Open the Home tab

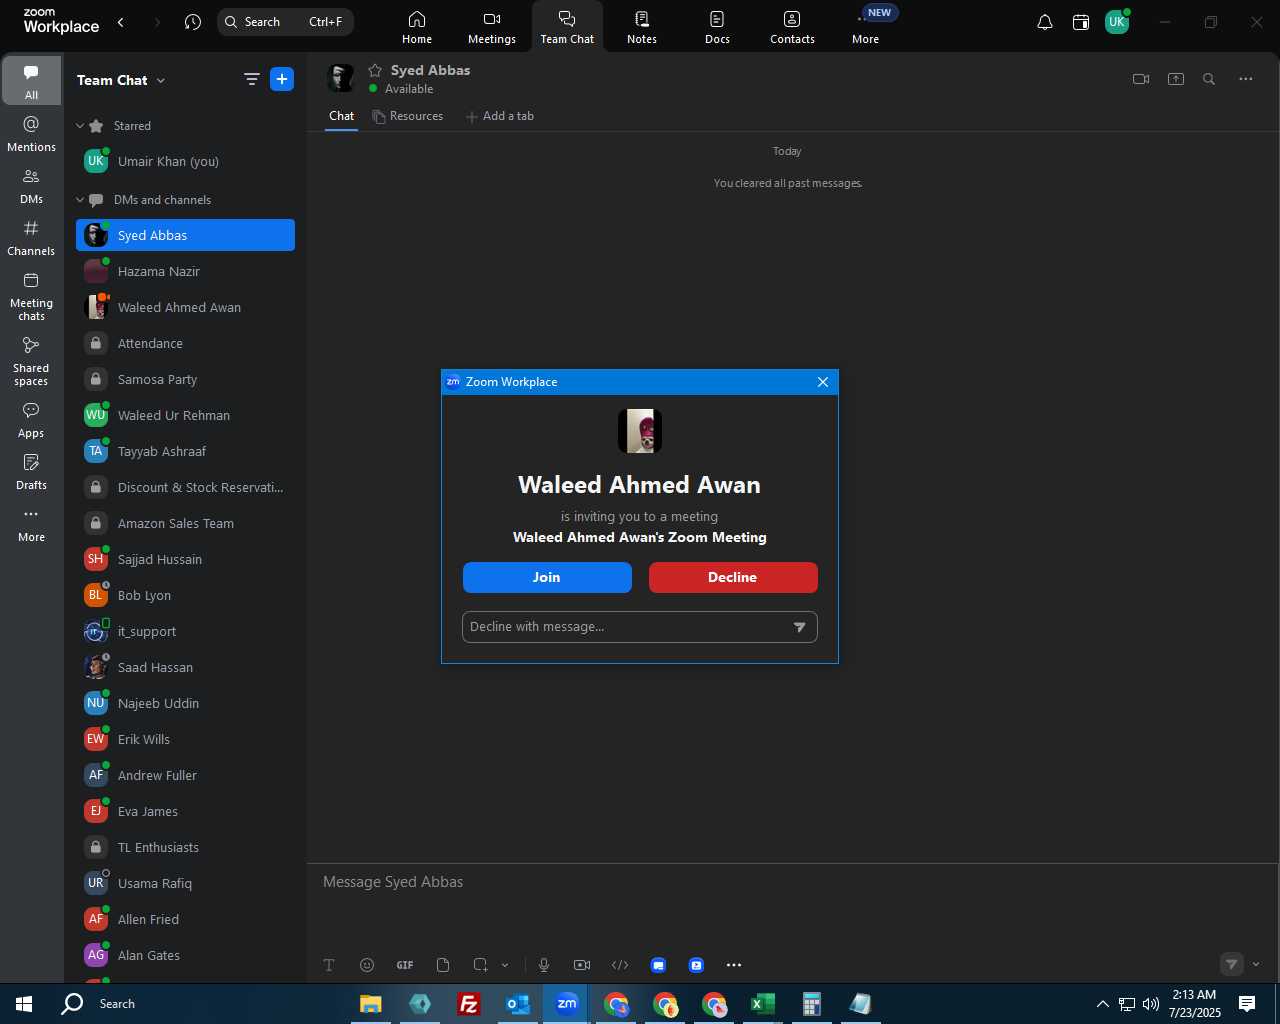click(x=417, y=27)
